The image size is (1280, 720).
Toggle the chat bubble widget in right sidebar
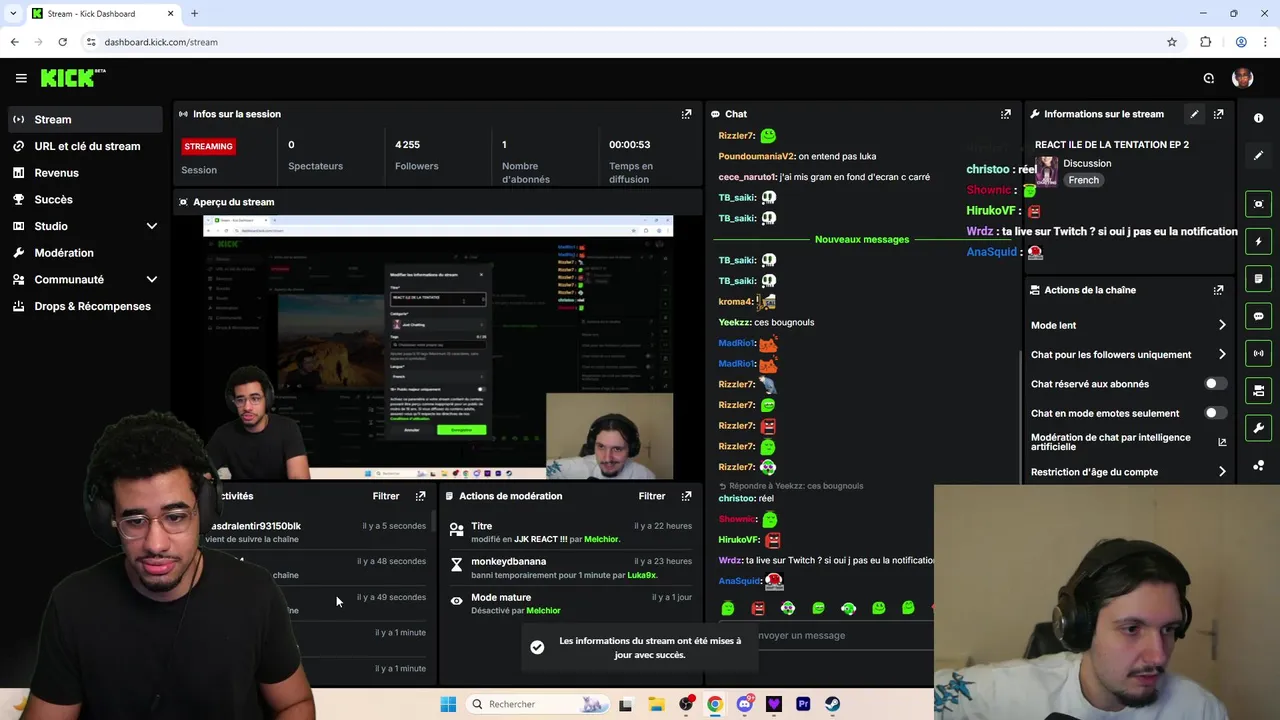[x=1258, y=316]
